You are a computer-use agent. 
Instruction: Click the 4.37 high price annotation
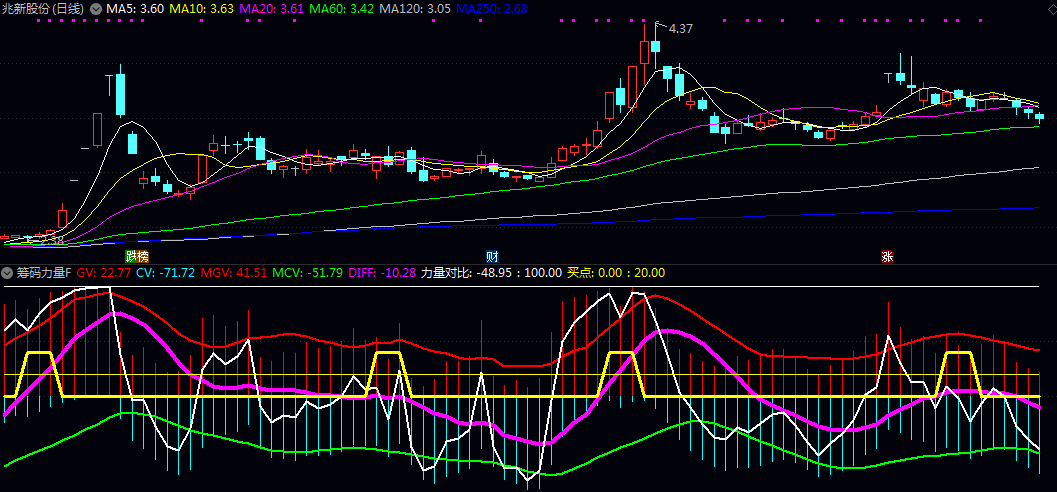point(680,29)
